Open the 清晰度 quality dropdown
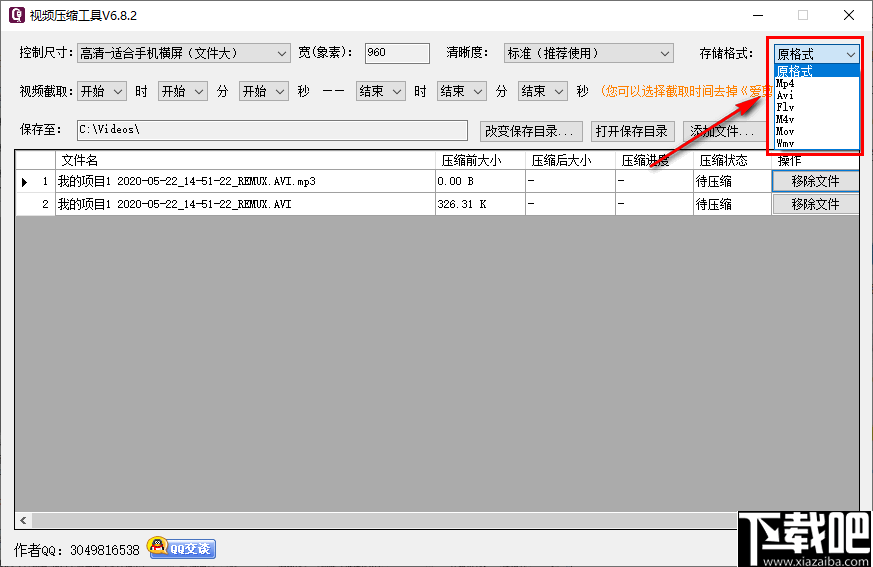Image resolution: width=873 pixels, height=567 pixels. (x=588, y=53)
